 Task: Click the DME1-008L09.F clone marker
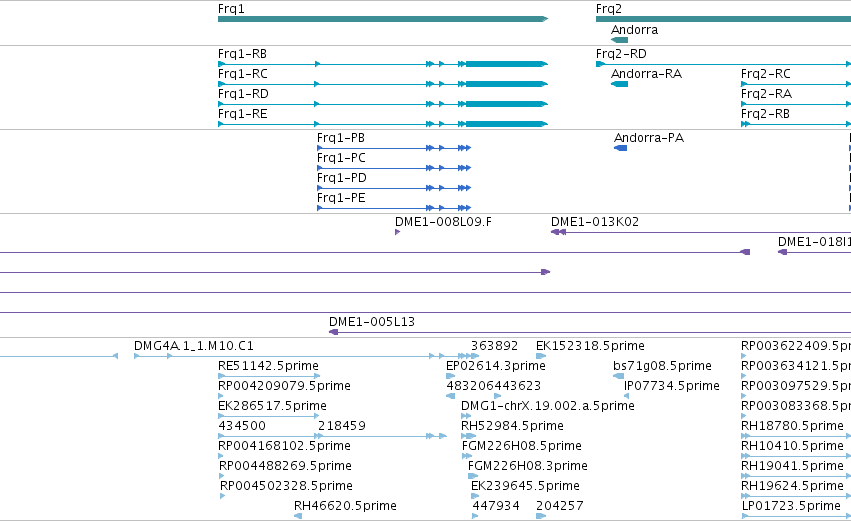click(x=397, y=232)
